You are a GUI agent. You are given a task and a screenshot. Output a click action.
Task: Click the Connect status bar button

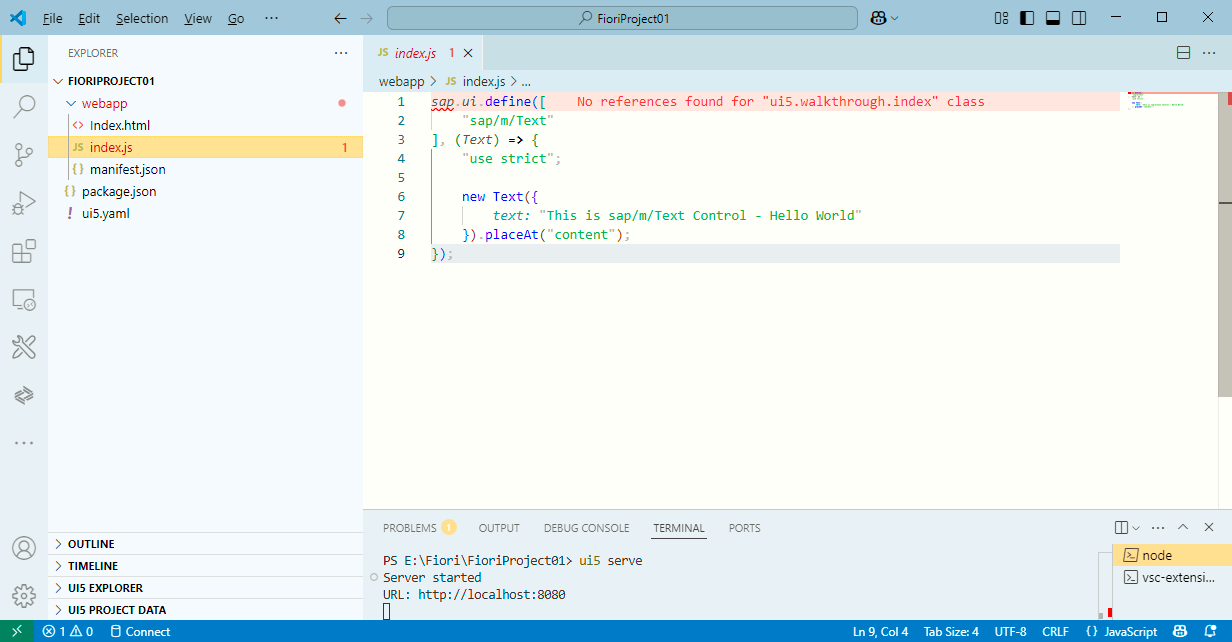pos(140,631)
